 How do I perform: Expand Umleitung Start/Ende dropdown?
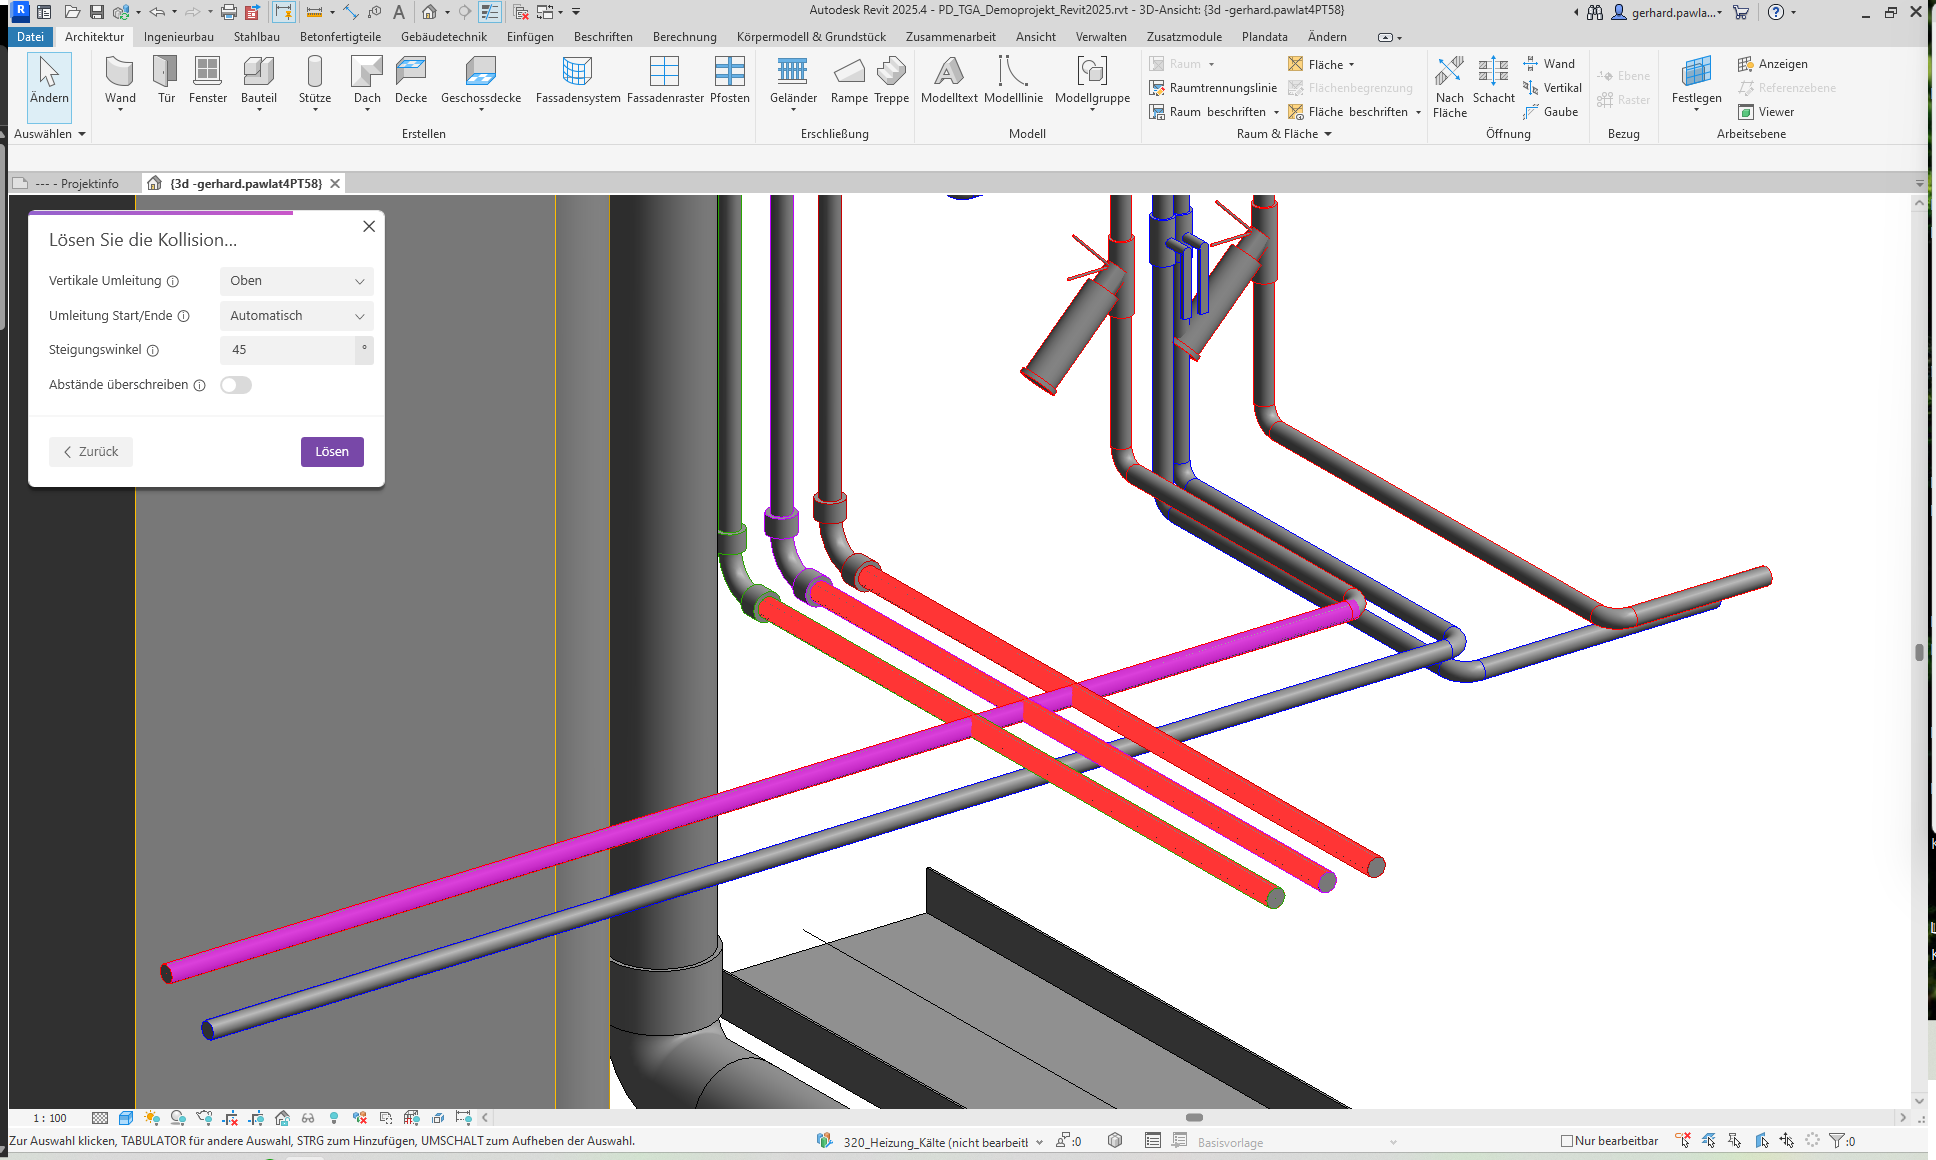296,316
